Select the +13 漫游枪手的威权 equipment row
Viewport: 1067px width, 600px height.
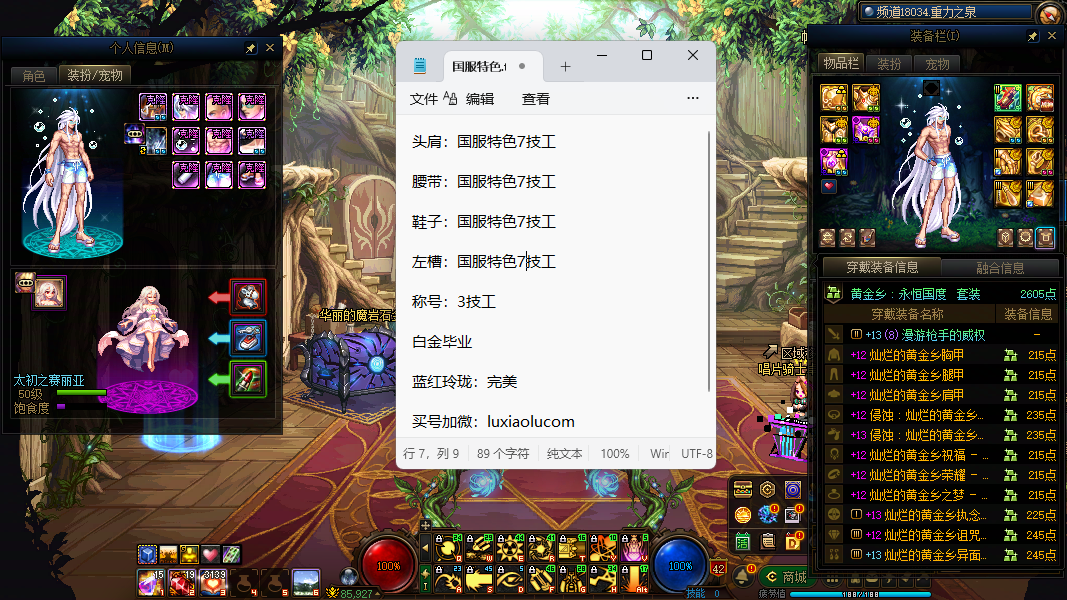click(938, 335)
